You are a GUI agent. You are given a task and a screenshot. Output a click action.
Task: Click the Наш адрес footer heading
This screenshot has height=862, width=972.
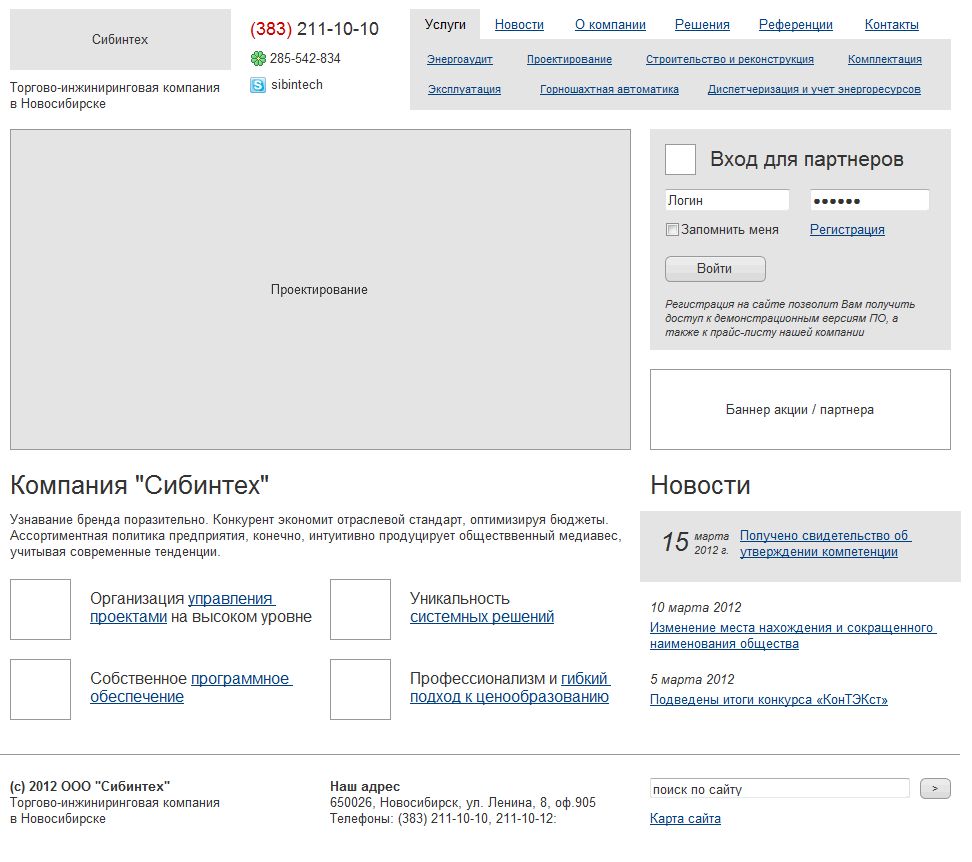tap(364, 786)
